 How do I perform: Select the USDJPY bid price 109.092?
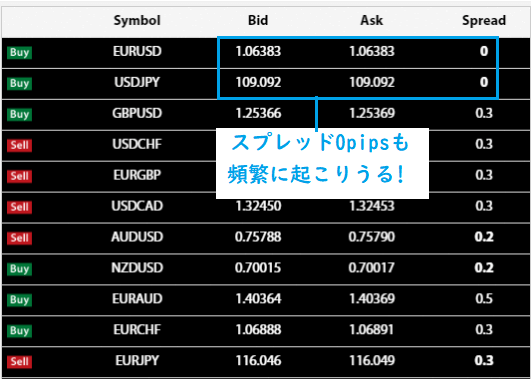[258, 82]
